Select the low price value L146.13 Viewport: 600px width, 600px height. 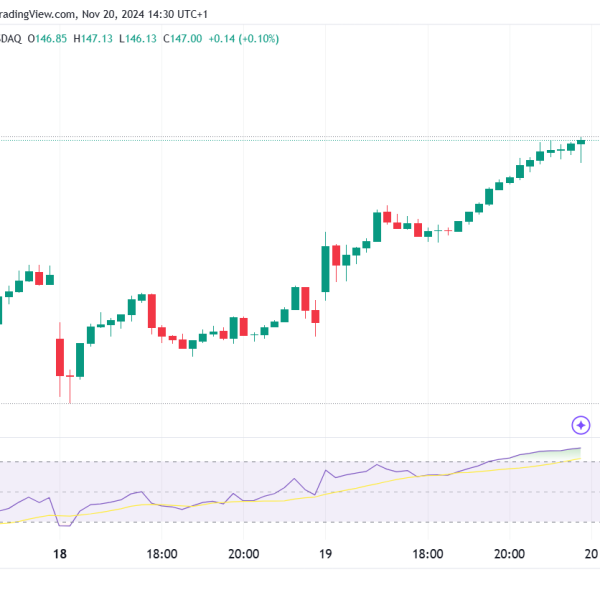point(138,39)
